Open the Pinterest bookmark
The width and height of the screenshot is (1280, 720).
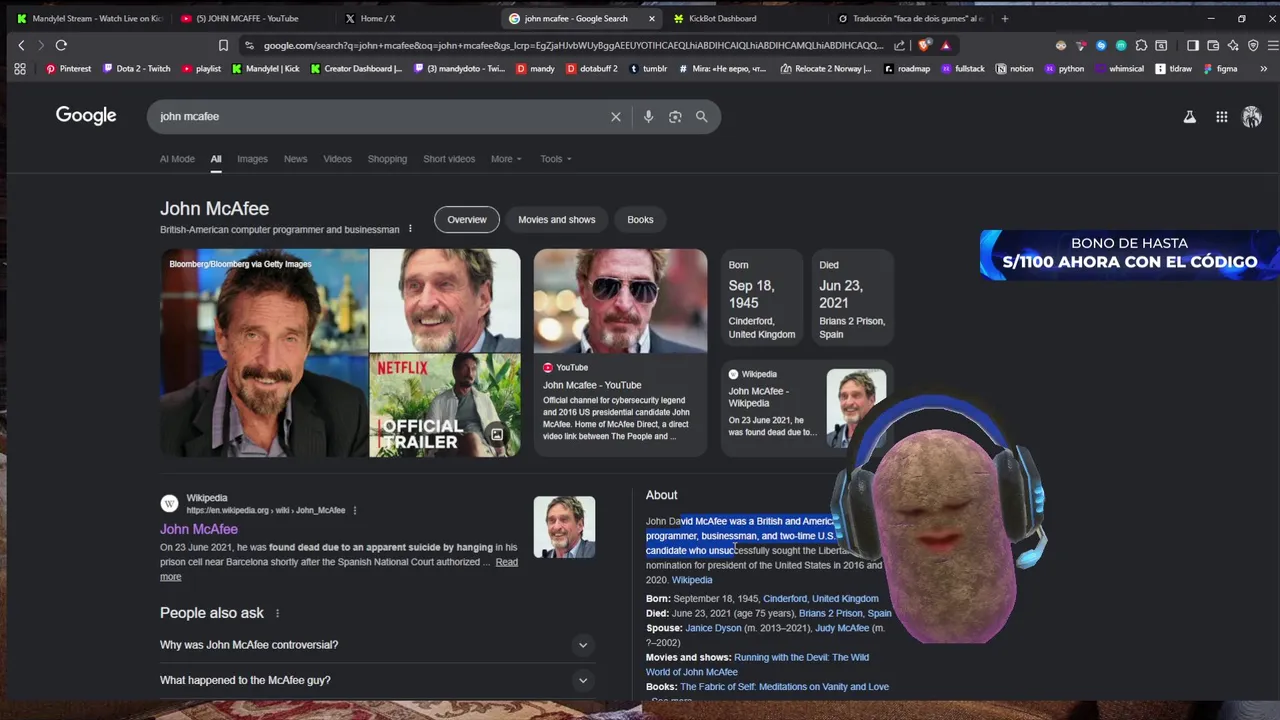tap(68, 69)
